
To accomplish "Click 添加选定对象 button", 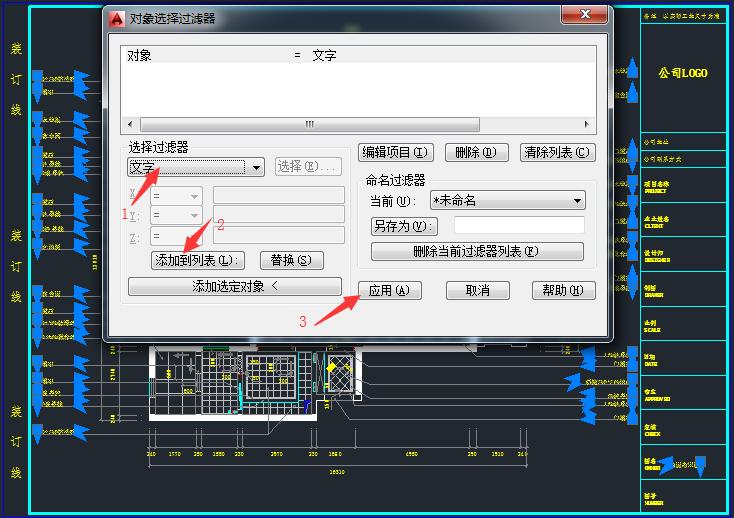I will 235,286.
